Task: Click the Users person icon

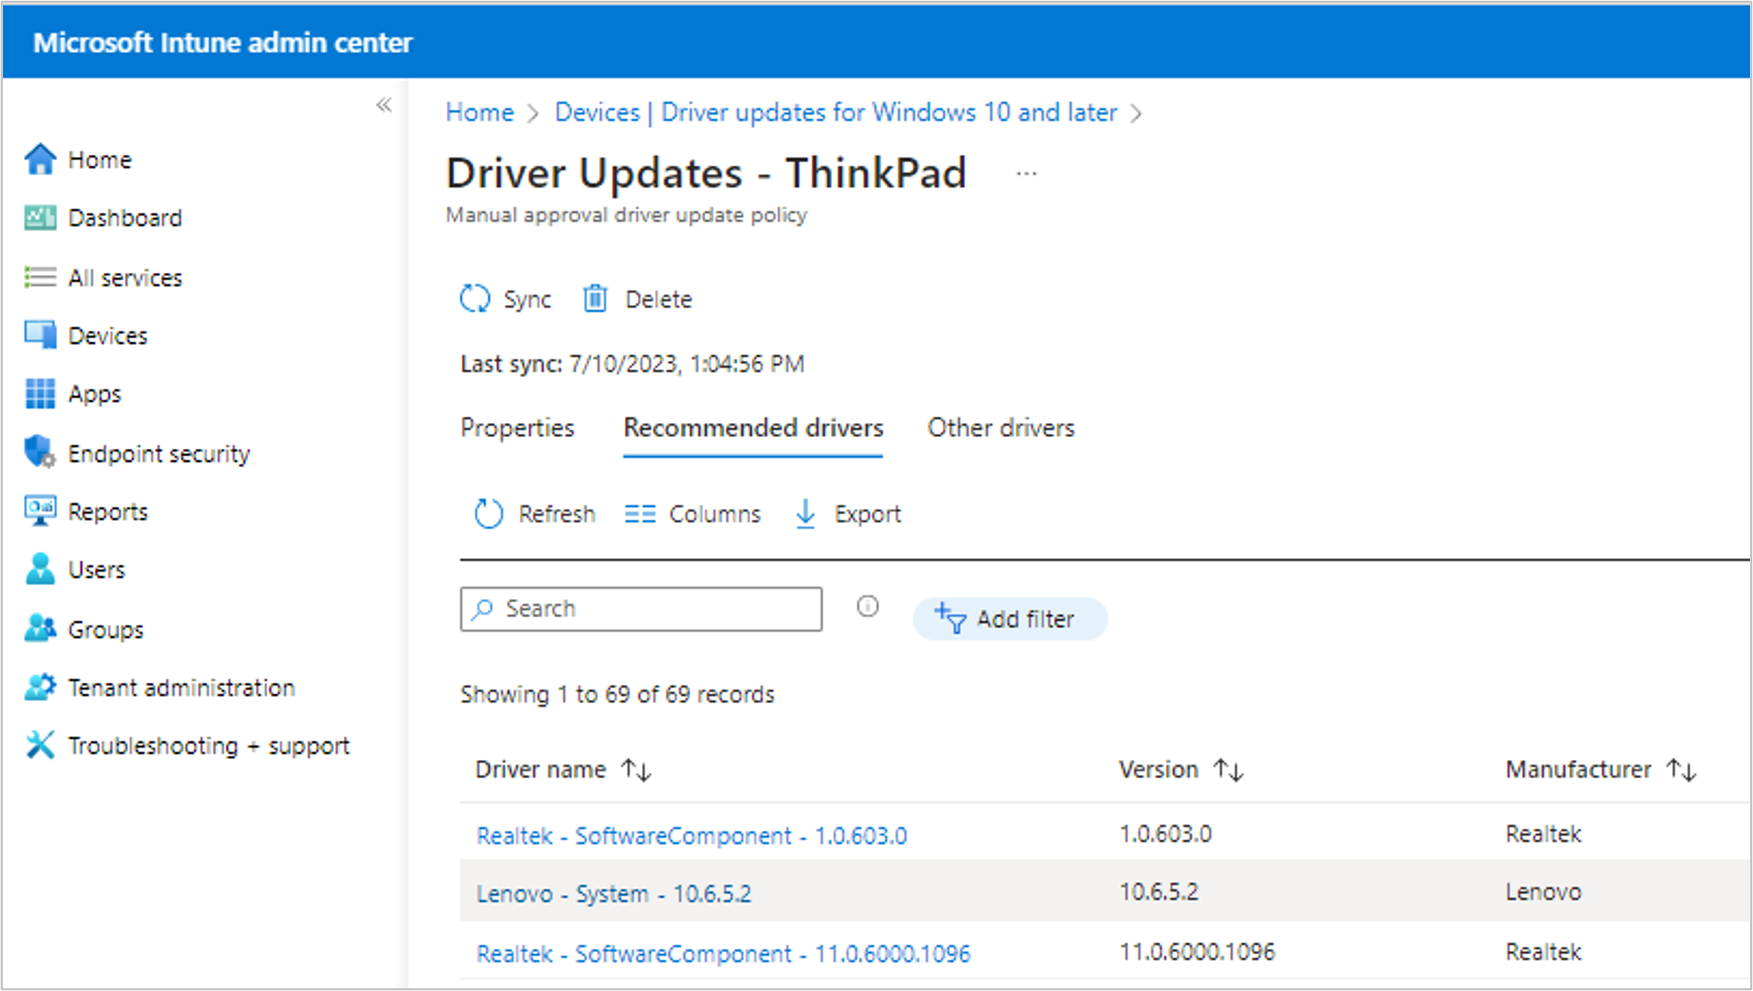Action: coord(40,569)
